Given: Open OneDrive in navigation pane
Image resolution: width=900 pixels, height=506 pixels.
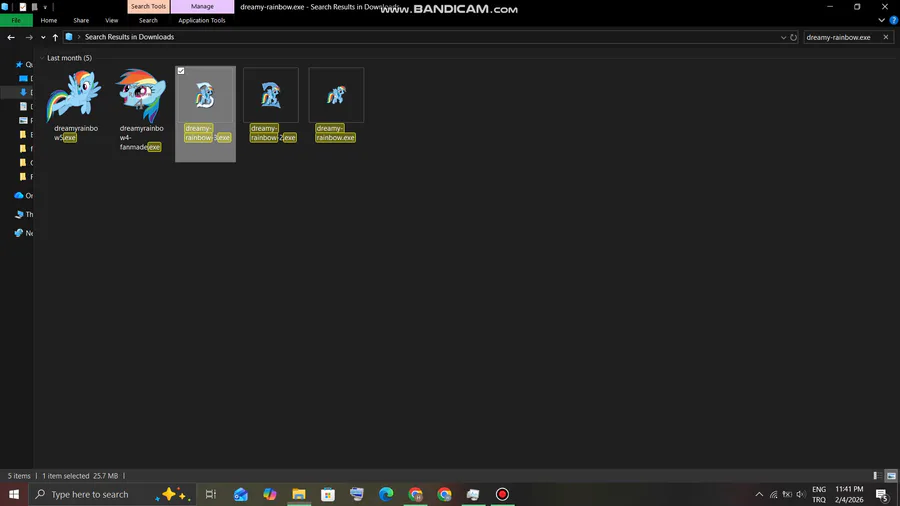Looking at the screenshot, I should (x=24, y=196).
